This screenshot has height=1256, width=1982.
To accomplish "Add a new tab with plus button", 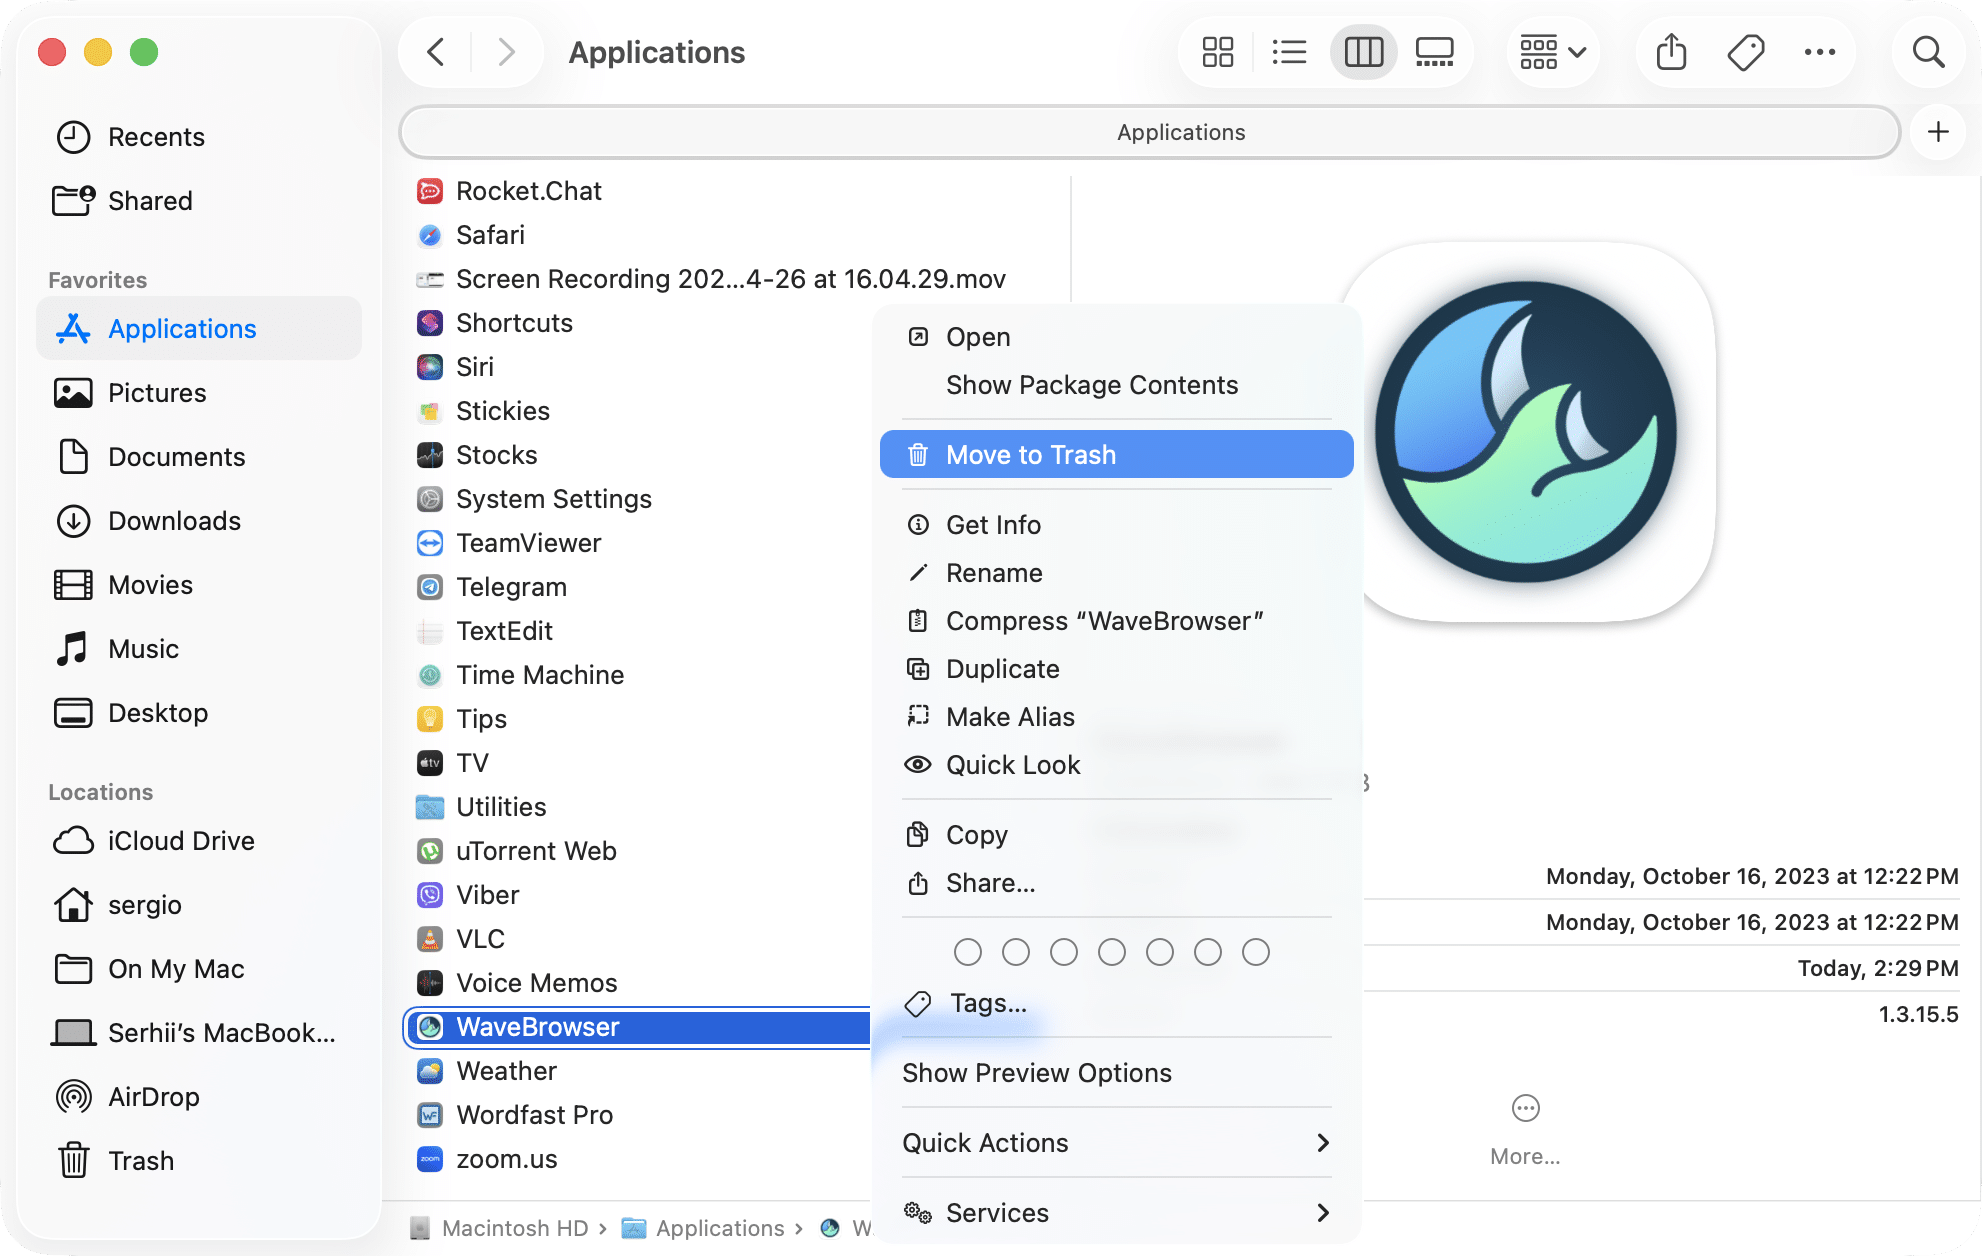I will click(x=1938, y=132).
